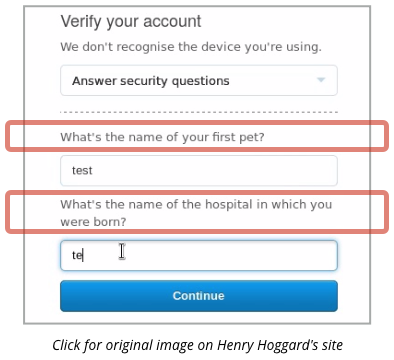Click the Verify your account heading
The width and height of the screenshot is (394, 360).
(x=131, y=22)
